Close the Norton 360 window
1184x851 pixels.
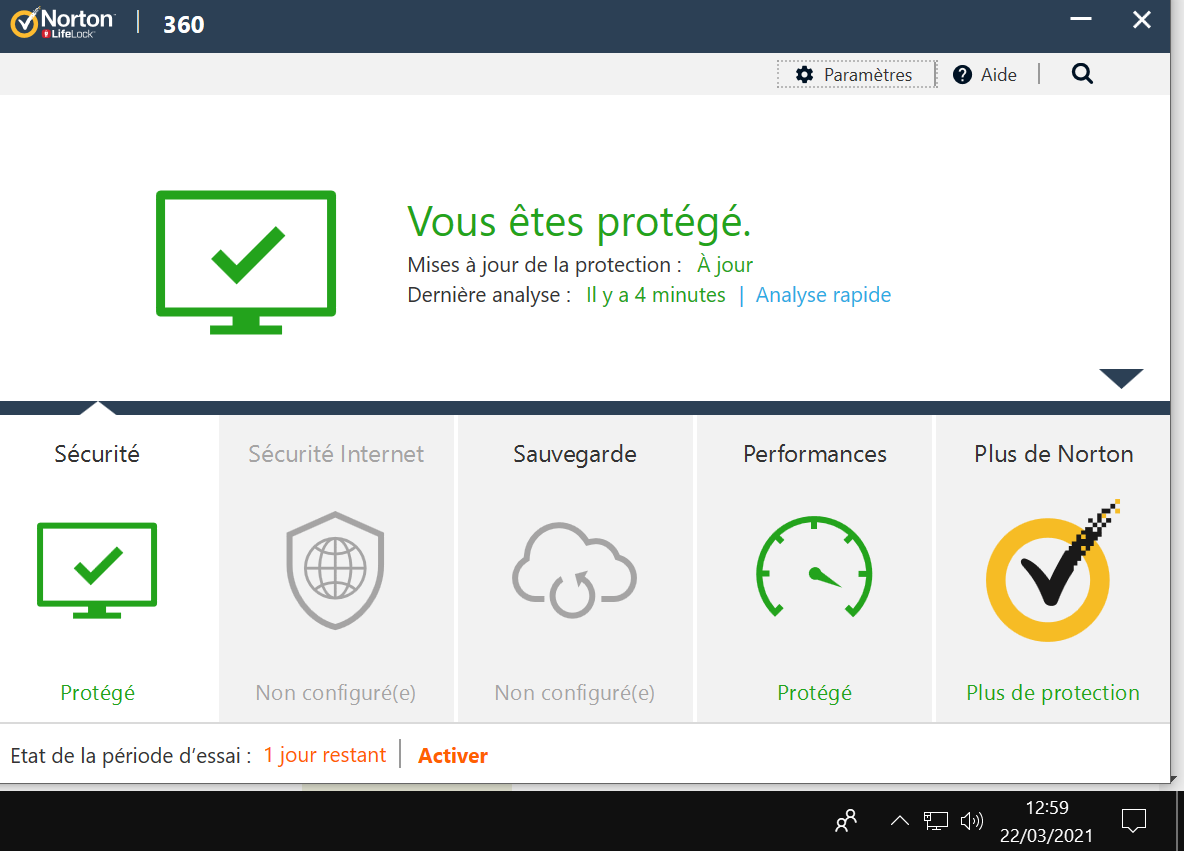[1142, 20]
